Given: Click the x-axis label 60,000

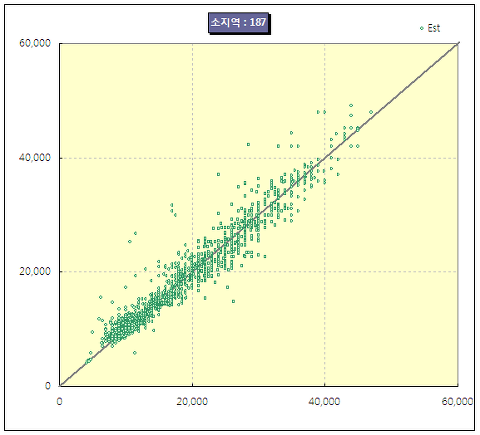Looking at the screenshot, I should point(457,402).
